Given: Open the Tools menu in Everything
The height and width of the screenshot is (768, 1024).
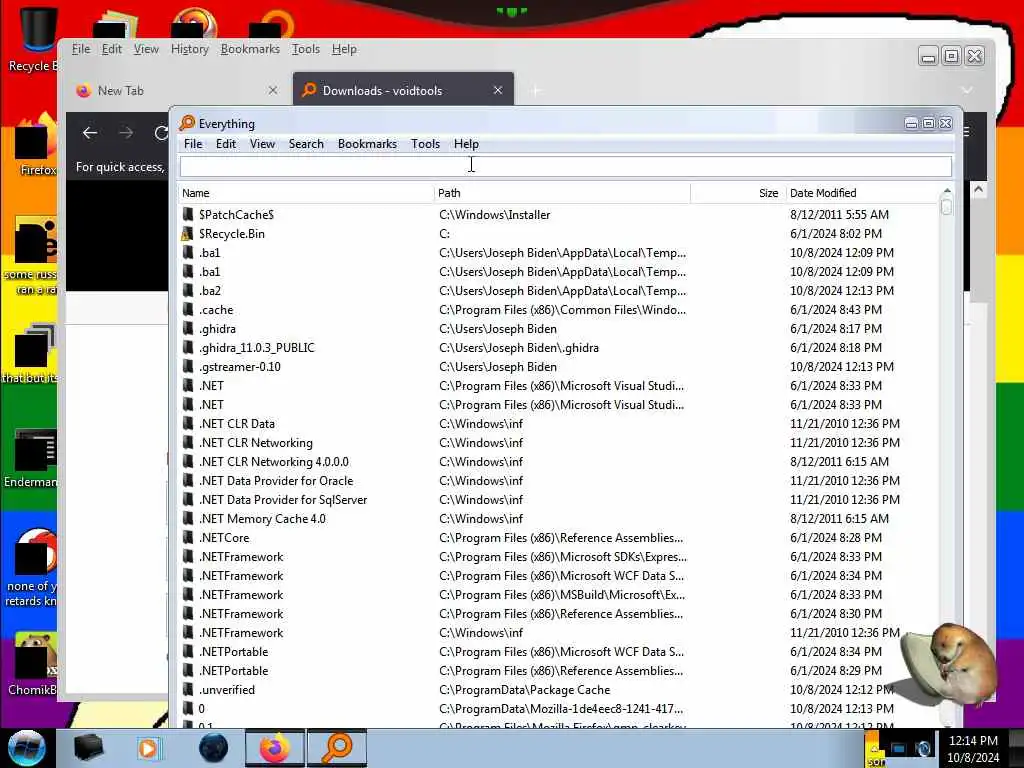Looking at the screenshot, I should point(425,144).
